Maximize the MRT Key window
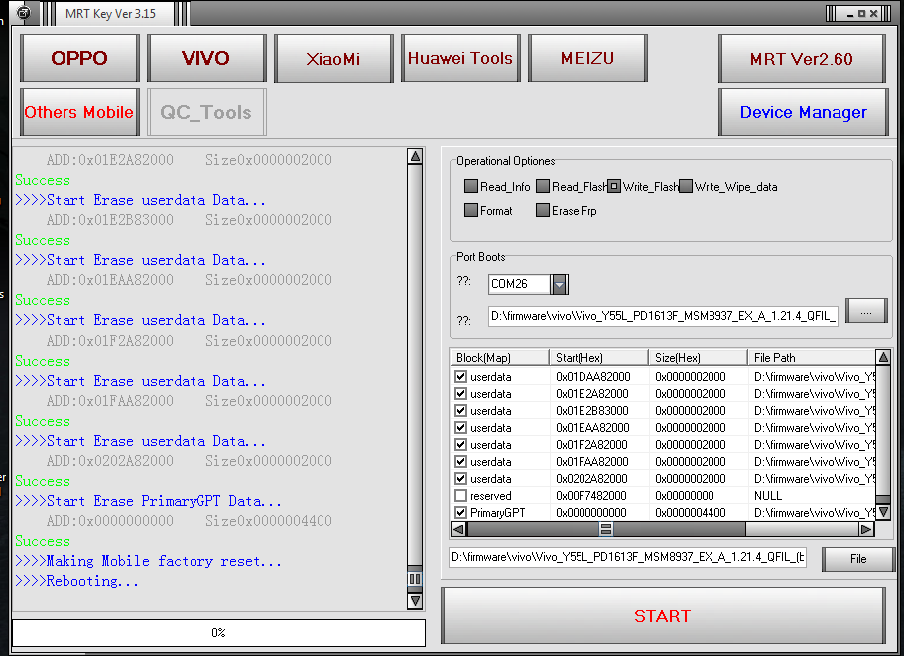This screenshot has height=656, width=904. [861, 14]
